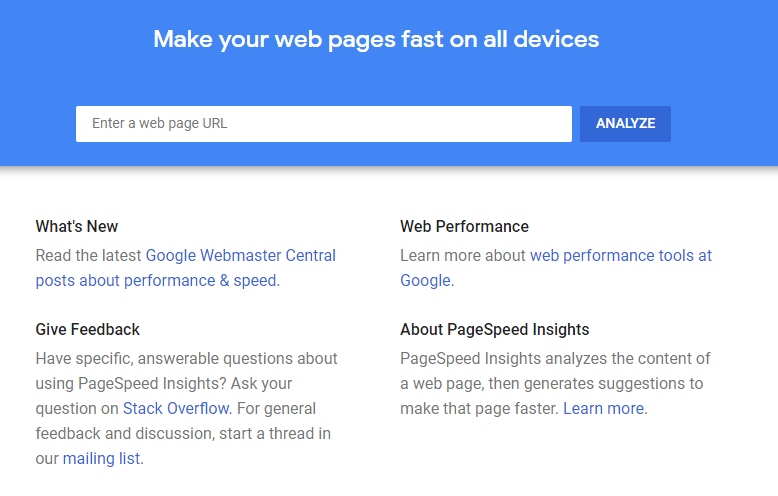Click the Web Performance heading

point(464,227)
